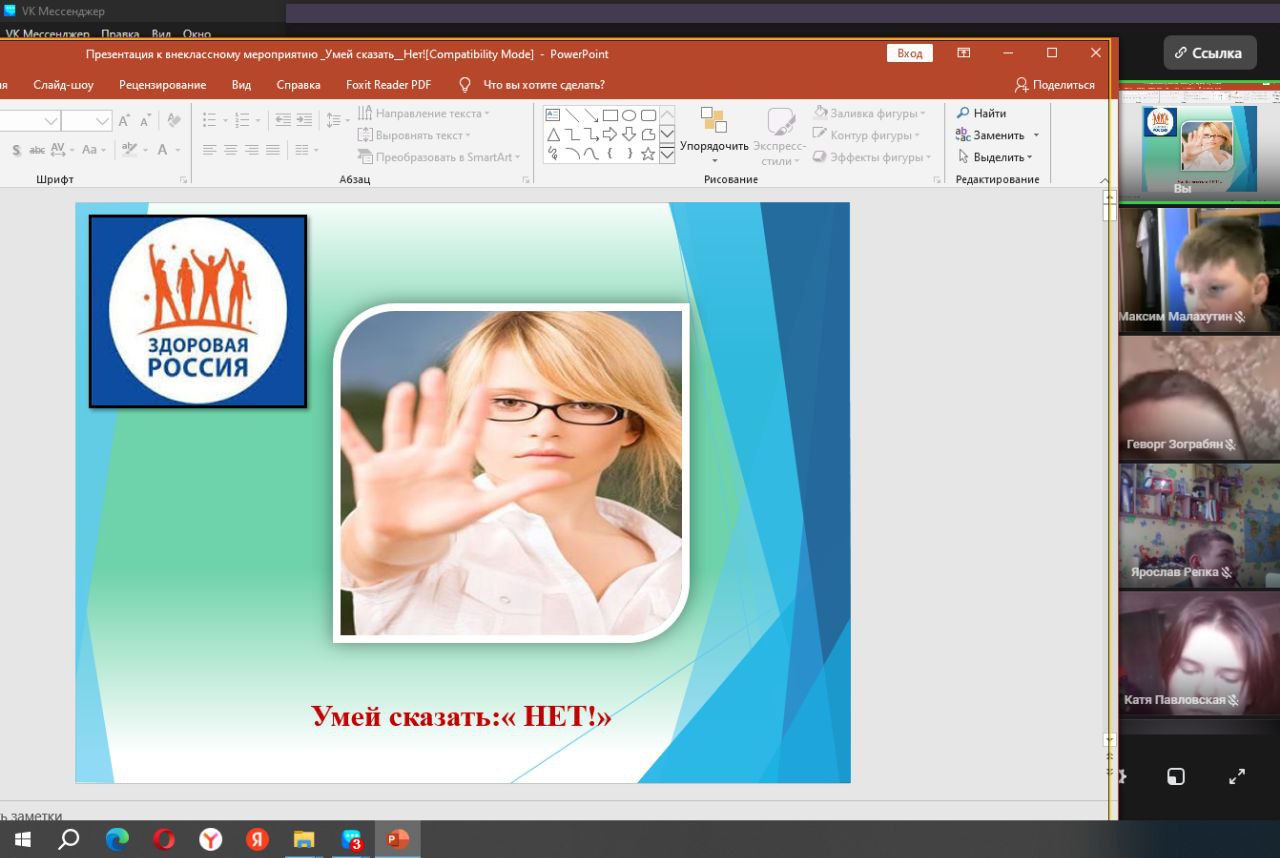Open the Справка tab
The image size is (1280, 858).
(298, 85)
